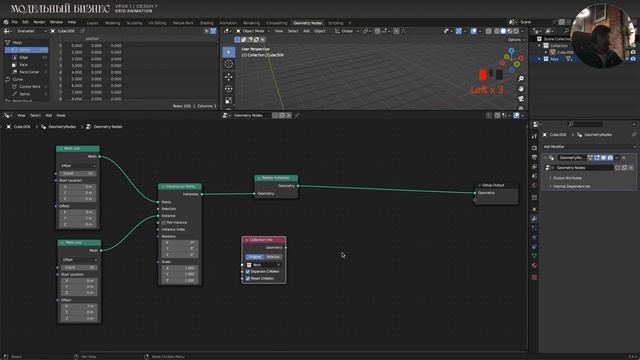Select Relative transform space in Collection Info

coord(273,257)
